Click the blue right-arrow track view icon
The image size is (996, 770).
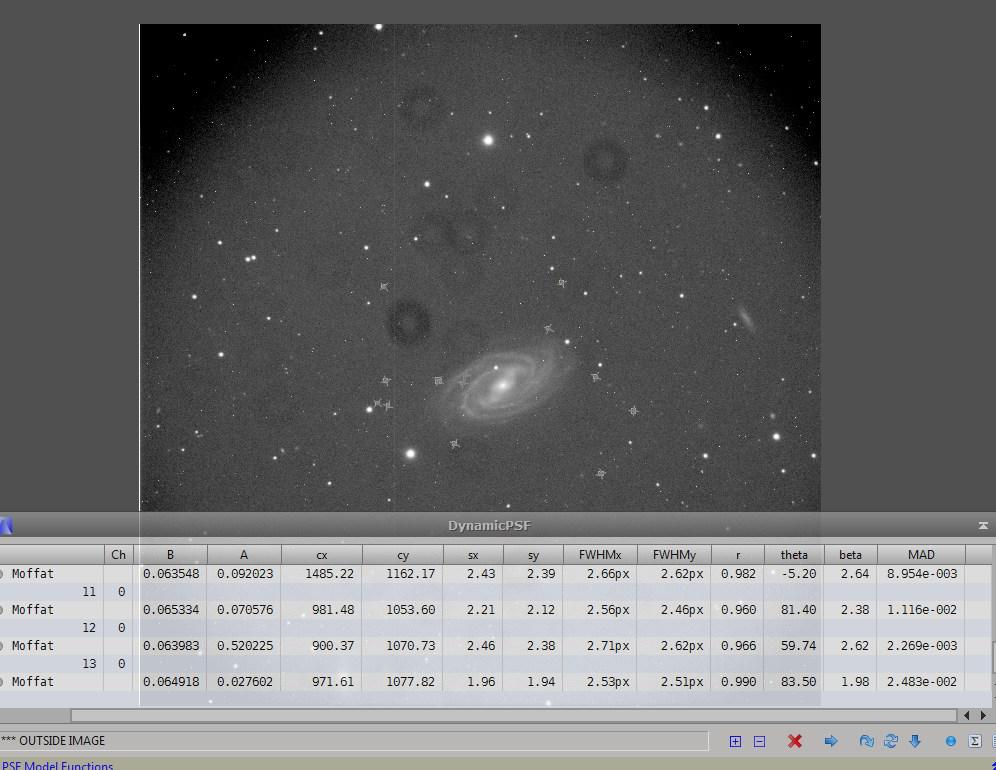coord(830,741)
